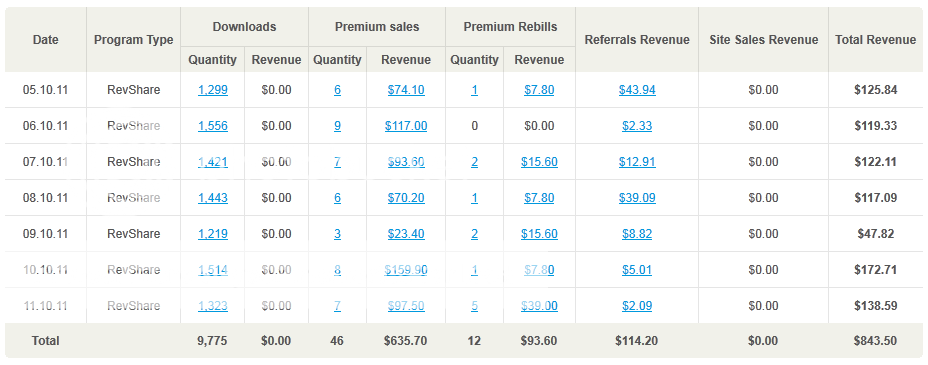Open the $12.91 referrals revenue link
This screenshot has height=365, width=928.
point(637,162)
